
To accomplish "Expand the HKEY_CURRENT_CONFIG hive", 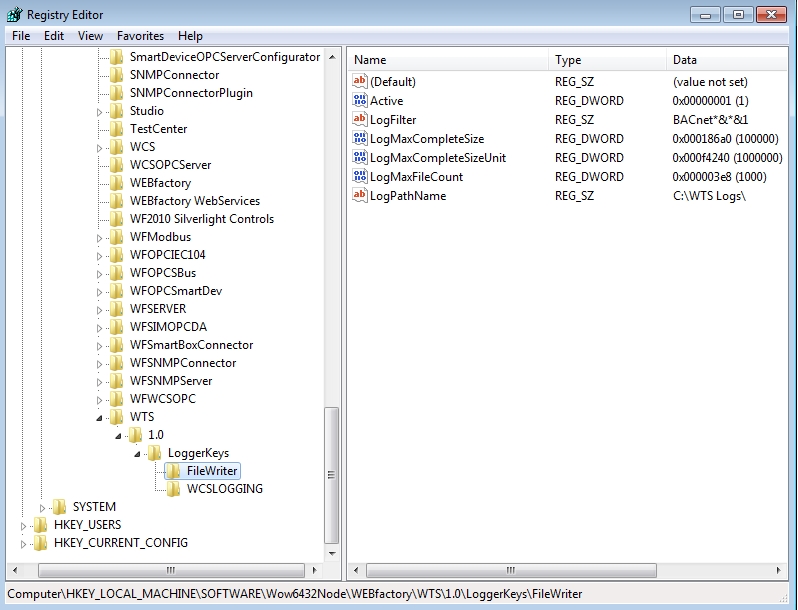I will click(x=23, y=544).
